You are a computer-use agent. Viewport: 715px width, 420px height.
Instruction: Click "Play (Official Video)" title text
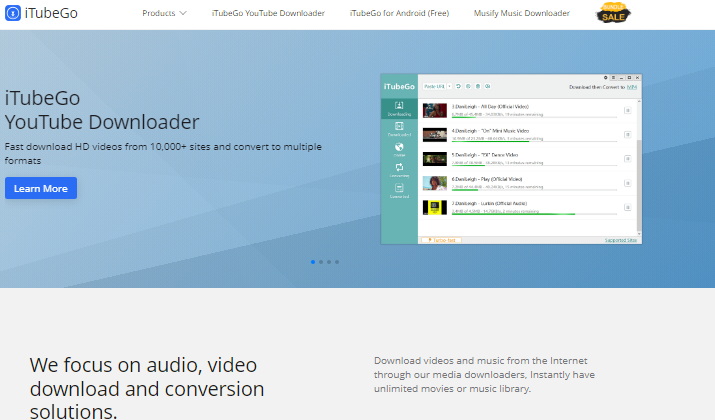point(487,179)
